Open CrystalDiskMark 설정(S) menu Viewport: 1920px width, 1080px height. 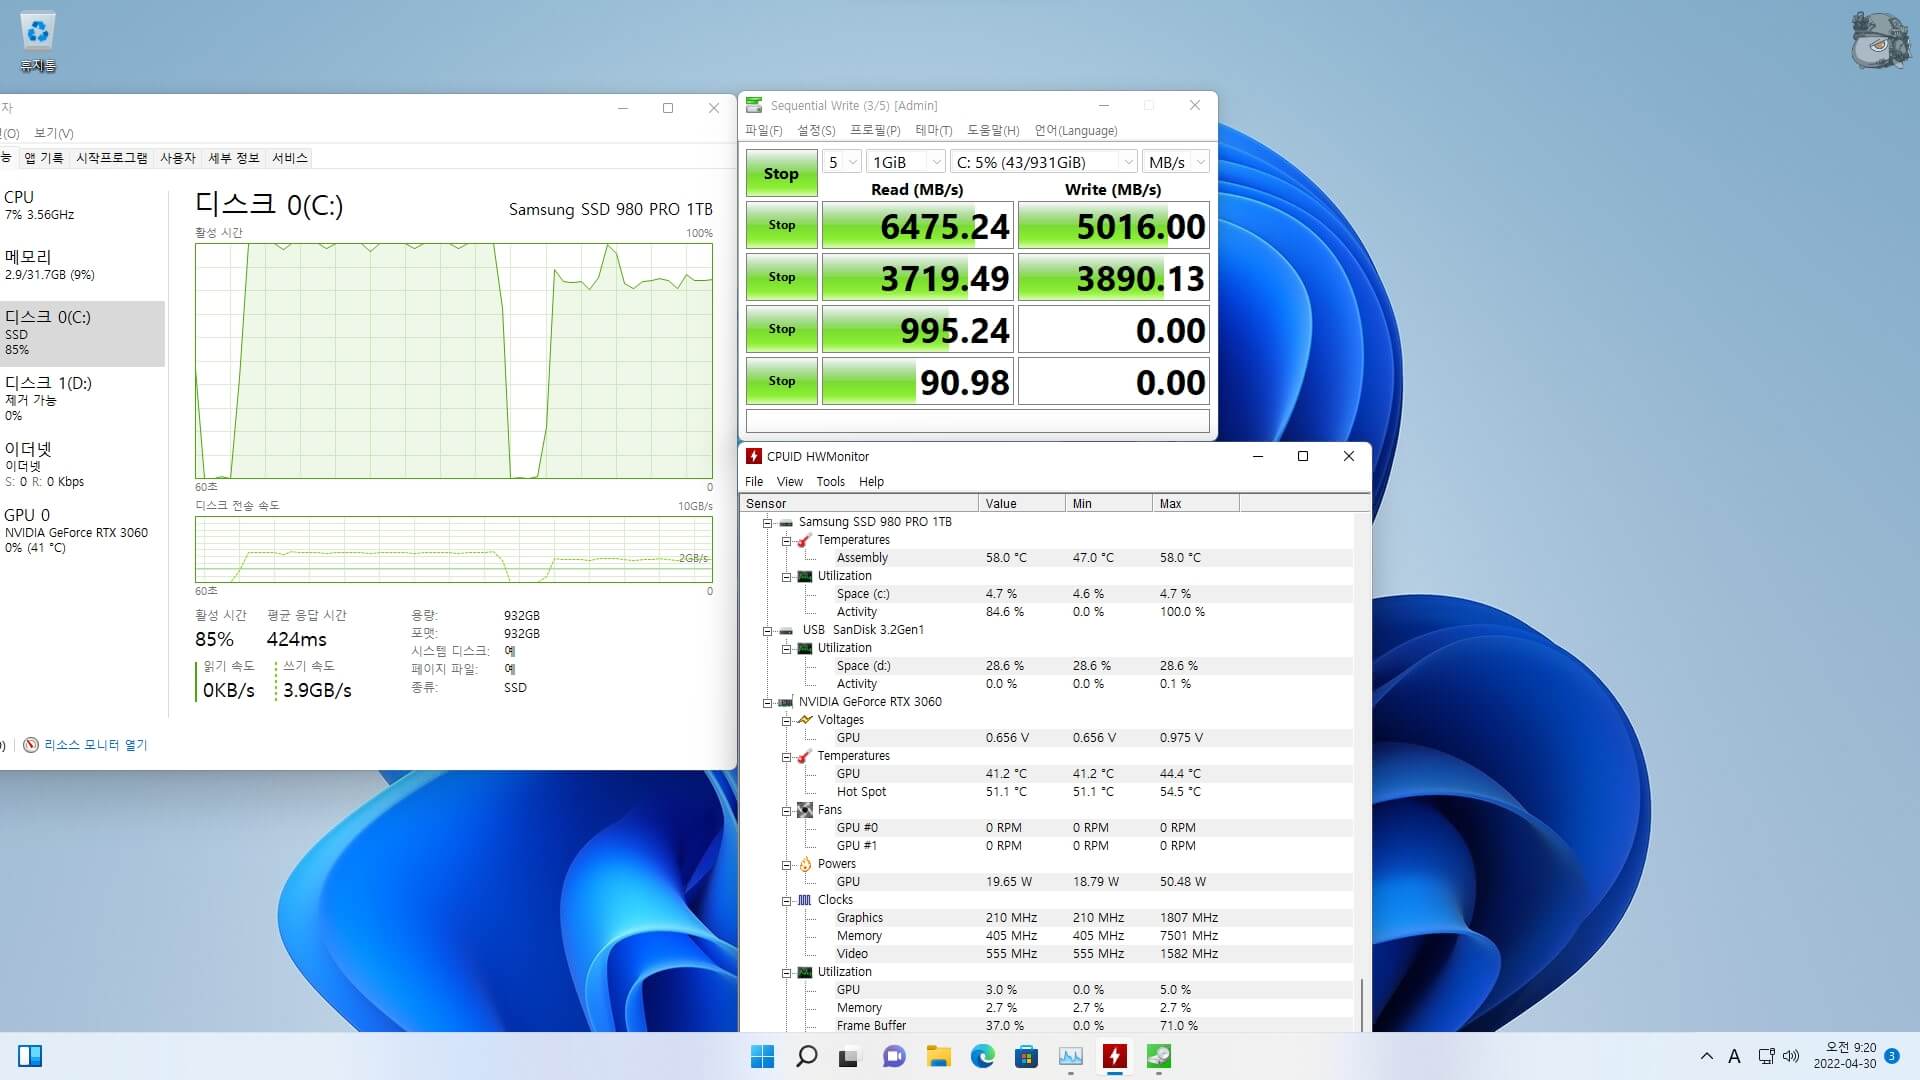click(x=816, y=131)
